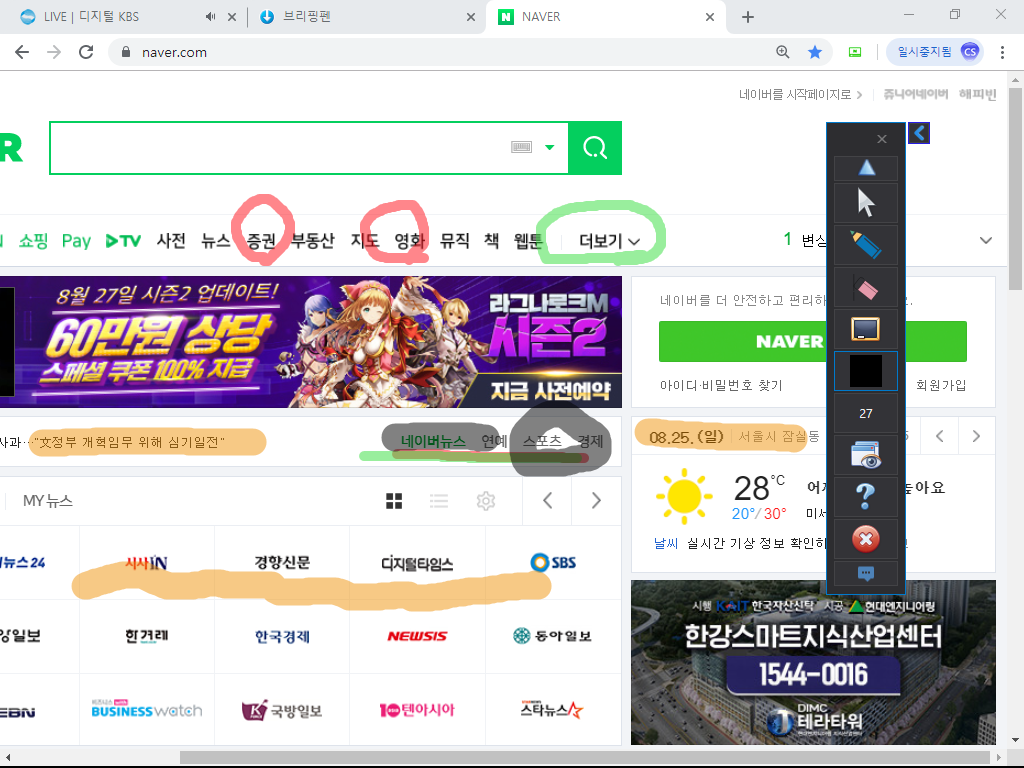This screenshot has width=1024, height=768.
Task: Click the vertical page scrollbar thumb
Action: pyautogui.click(x=1015, y=189)
